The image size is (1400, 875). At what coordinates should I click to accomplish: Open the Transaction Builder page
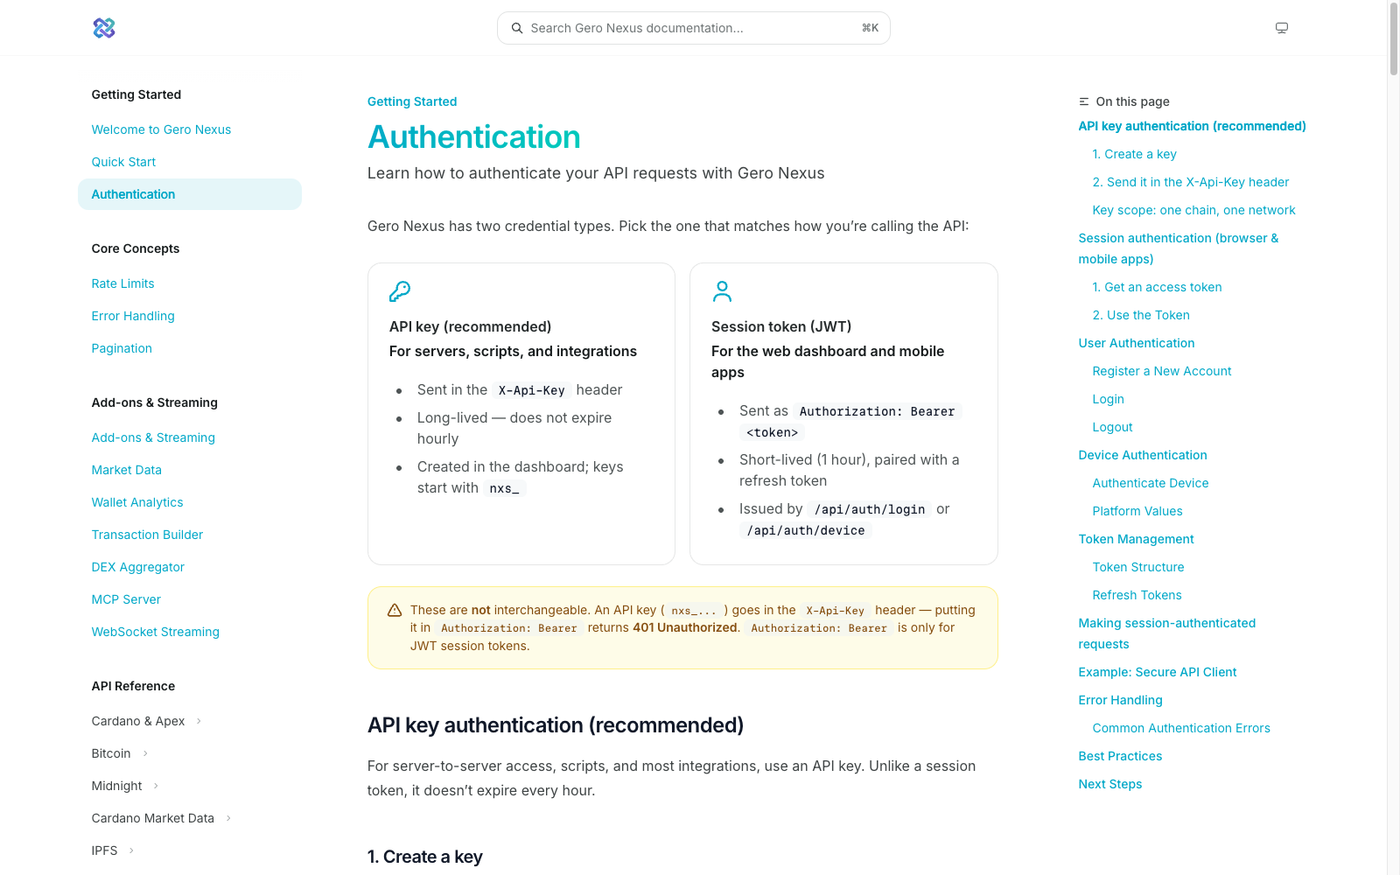(x=147, y=535)
